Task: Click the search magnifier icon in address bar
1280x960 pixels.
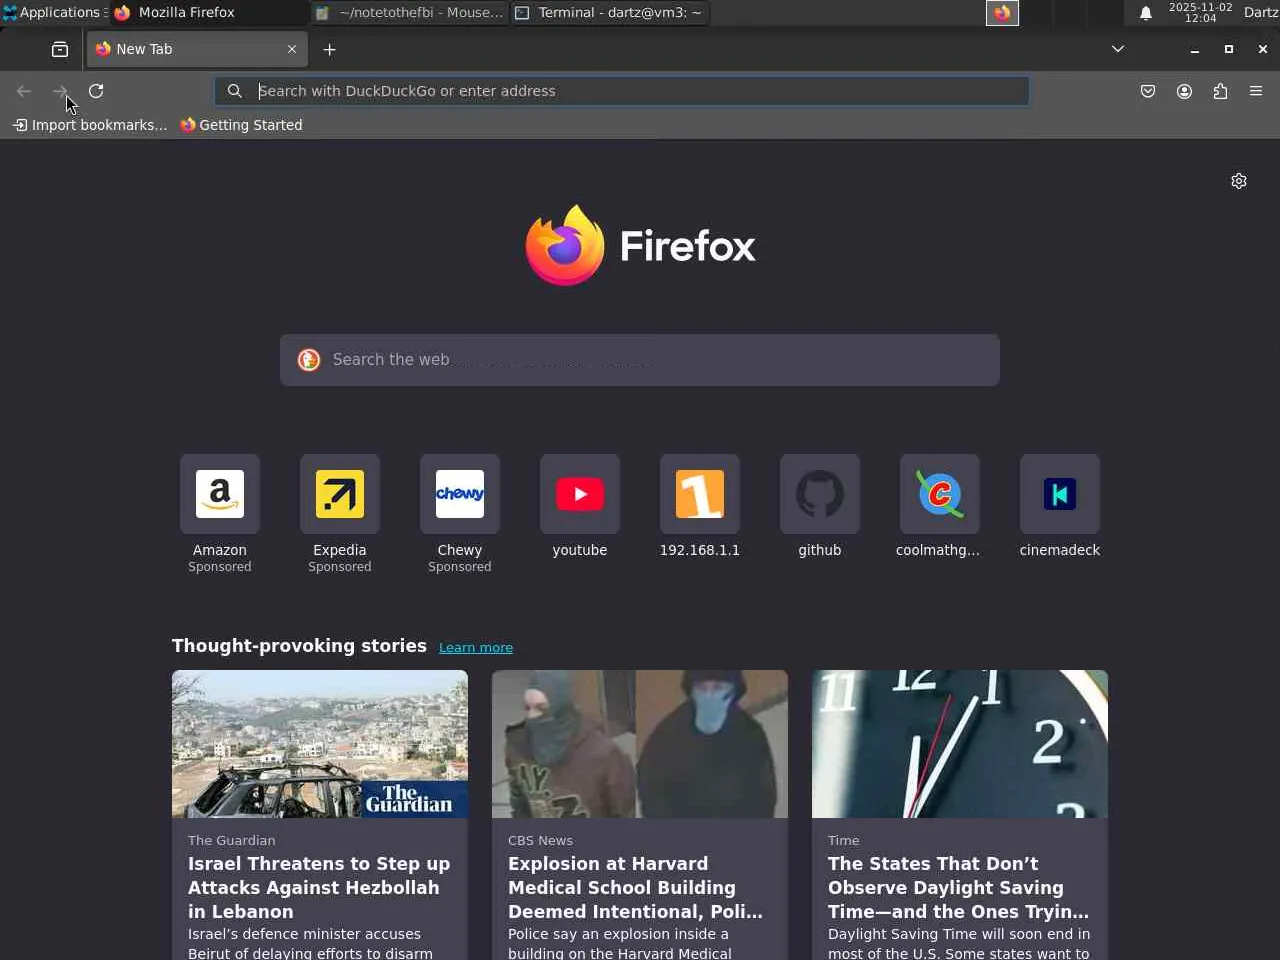Action: (x=234, y=91)
